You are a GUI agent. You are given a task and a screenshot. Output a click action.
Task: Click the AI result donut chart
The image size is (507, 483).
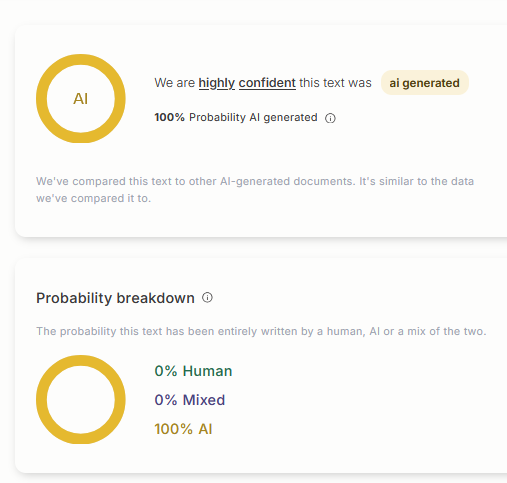point(81,99)
